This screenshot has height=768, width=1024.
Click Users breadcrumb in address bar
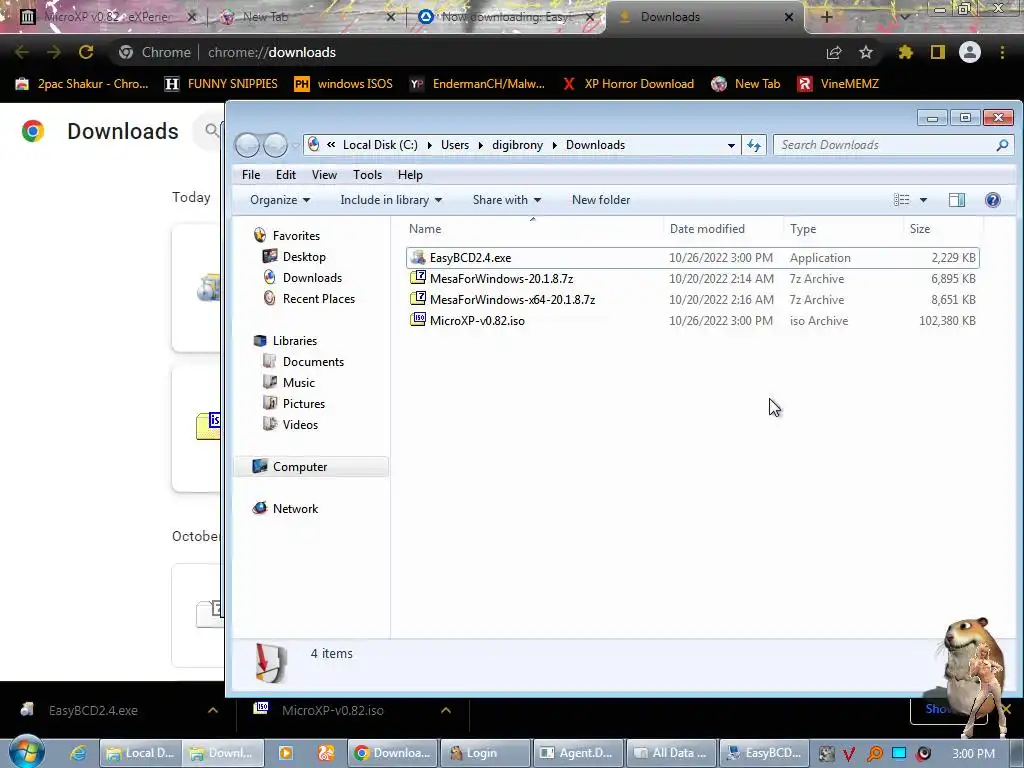click(x=455, y=145)
